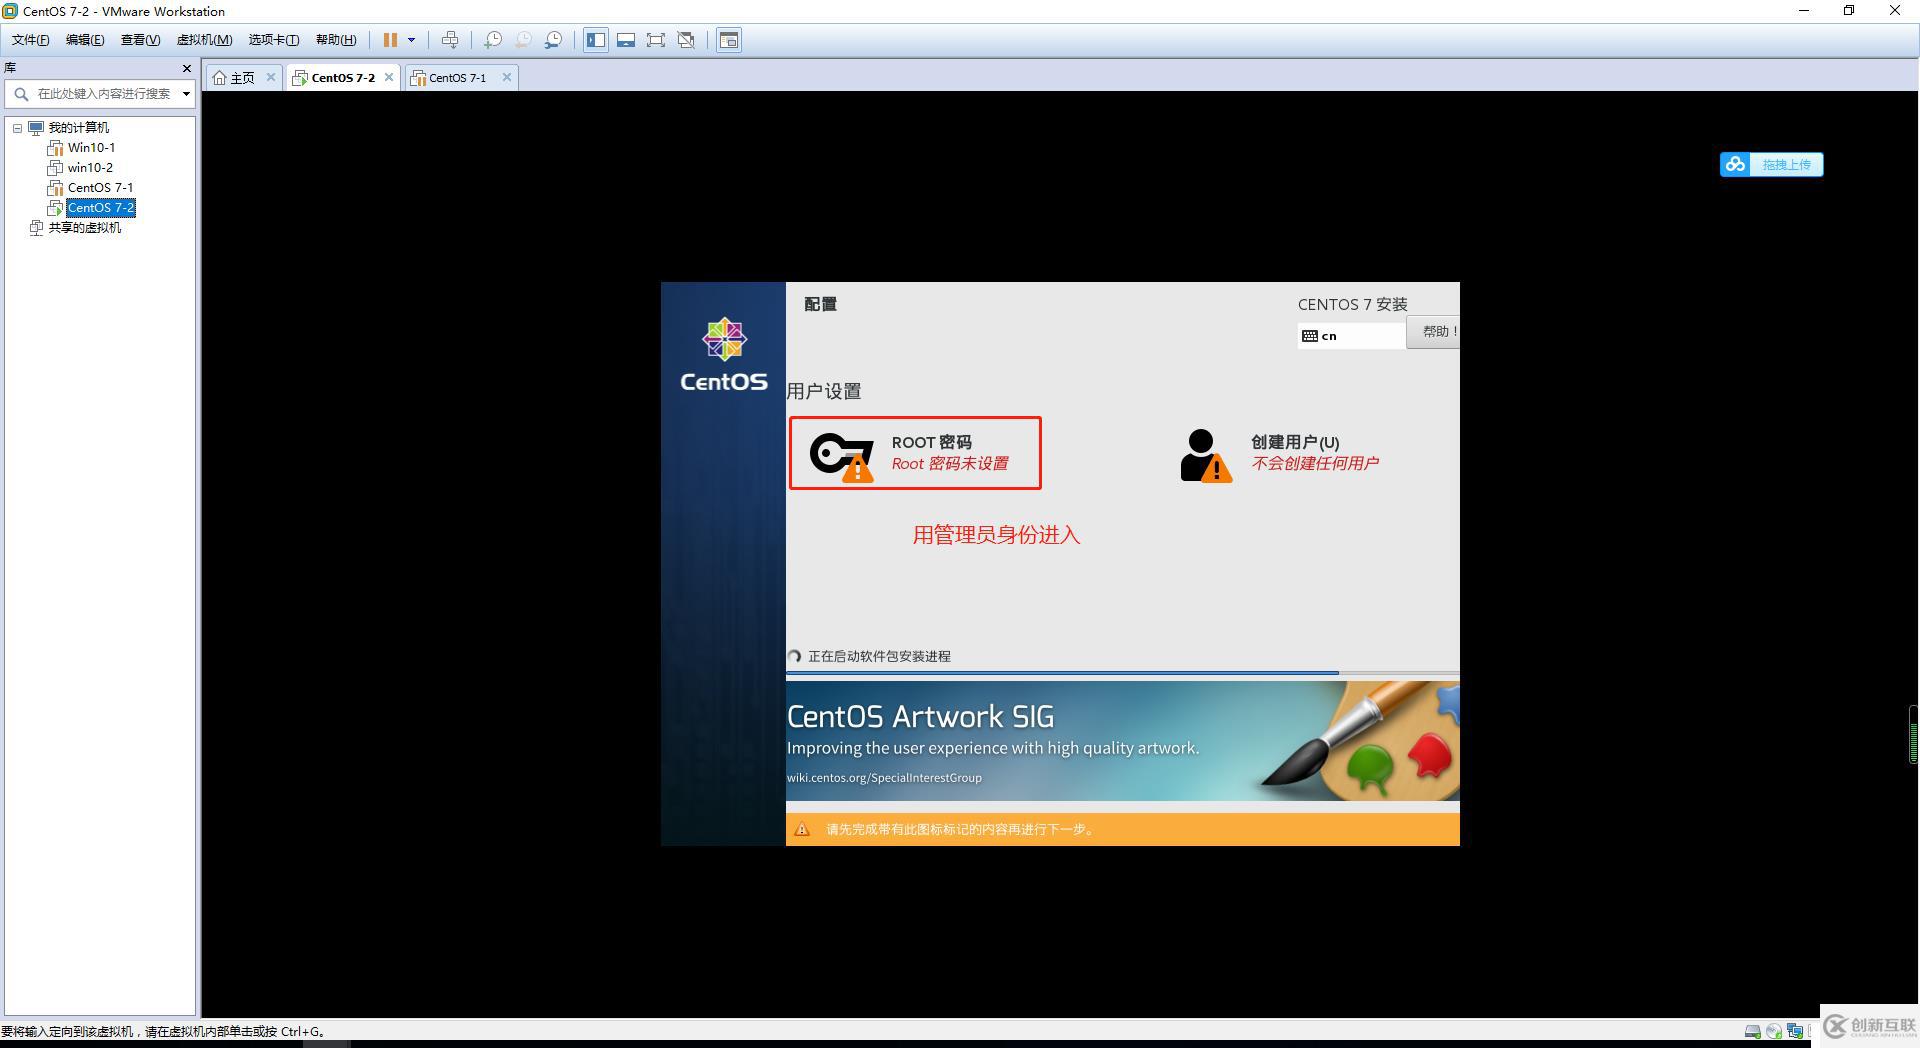Click the CentOS Artwork SIG banner
This screenshot has width=1920, height=1048.
point(1122,741)
